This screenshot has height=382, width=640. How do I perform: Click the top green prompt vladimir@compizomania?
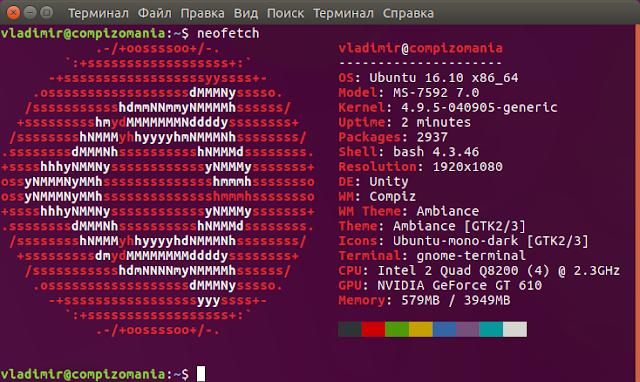(x=83, y=33)
